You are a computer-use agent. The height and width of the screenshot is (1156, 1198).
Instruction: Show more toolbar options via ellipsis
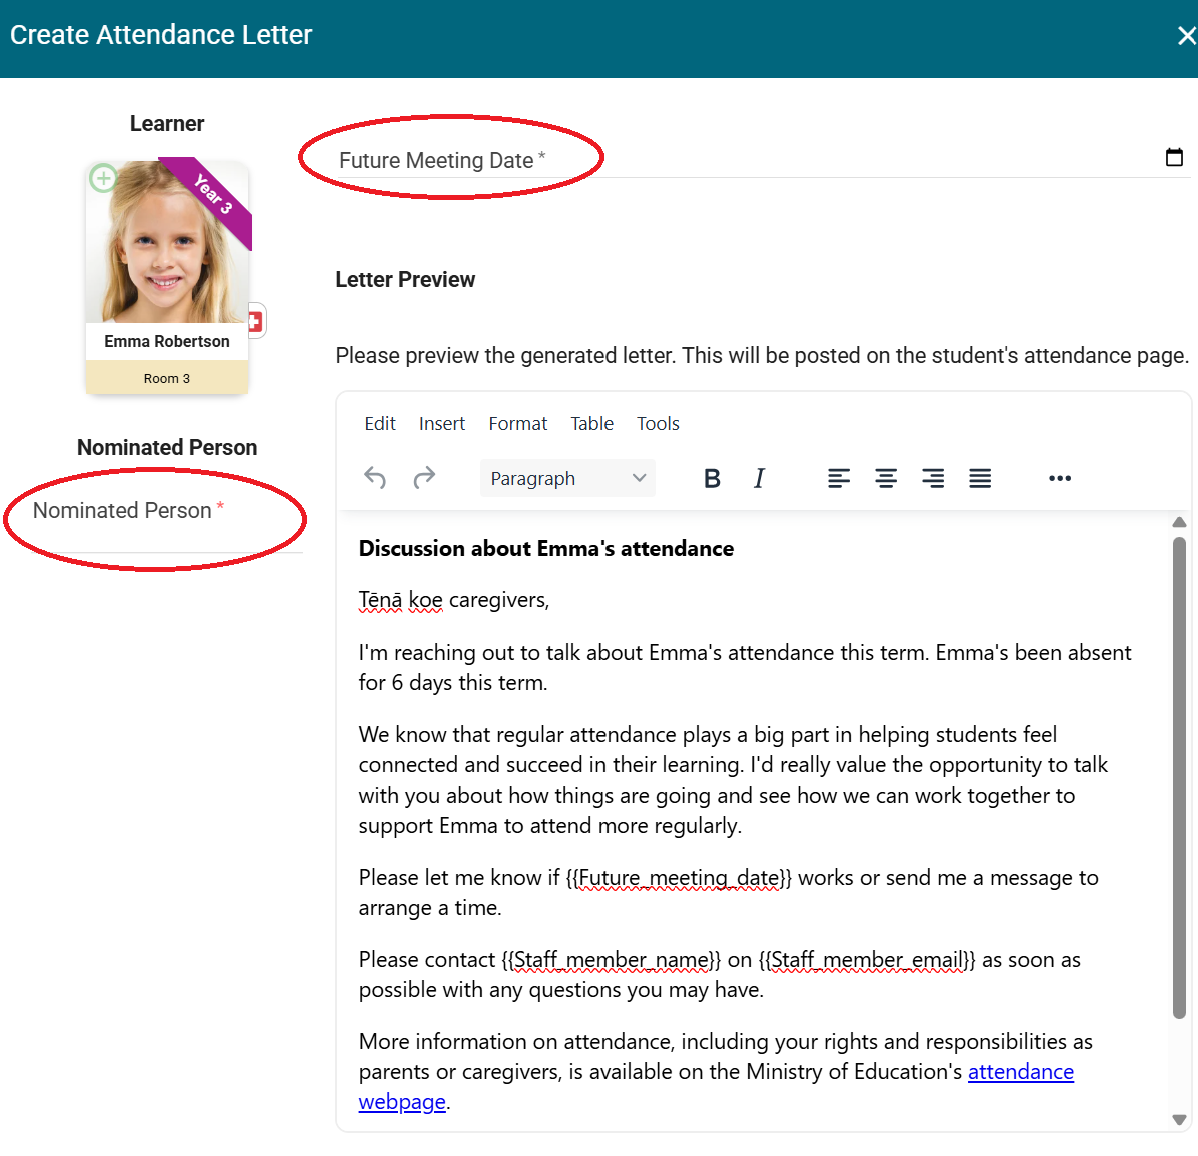click(1060, 478)
